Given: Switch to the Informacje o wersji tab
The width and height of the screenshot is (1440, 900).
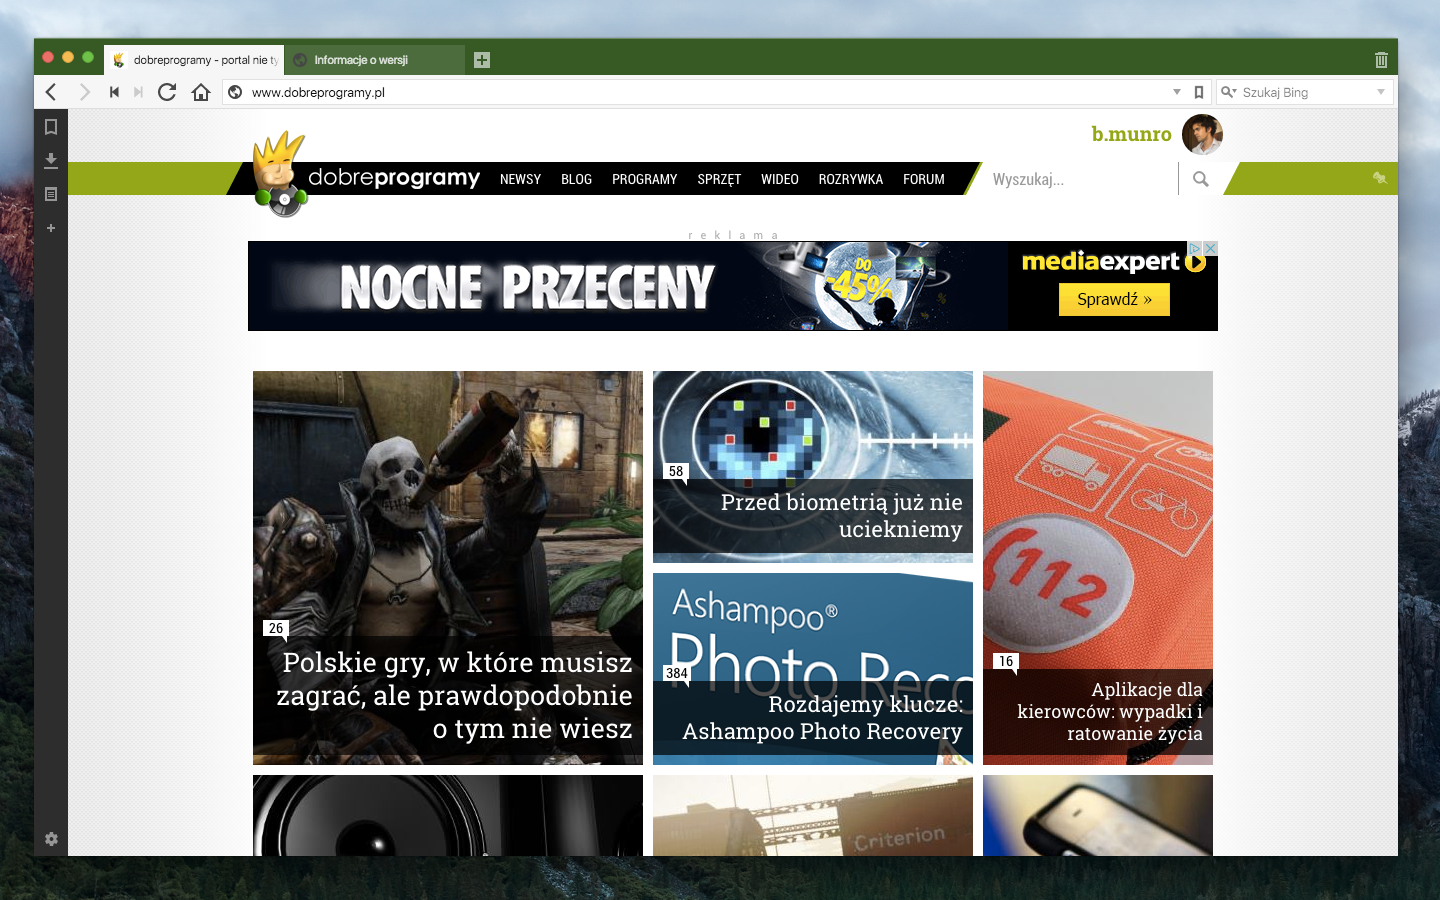Looking at the screenshot, I should 375,60.
